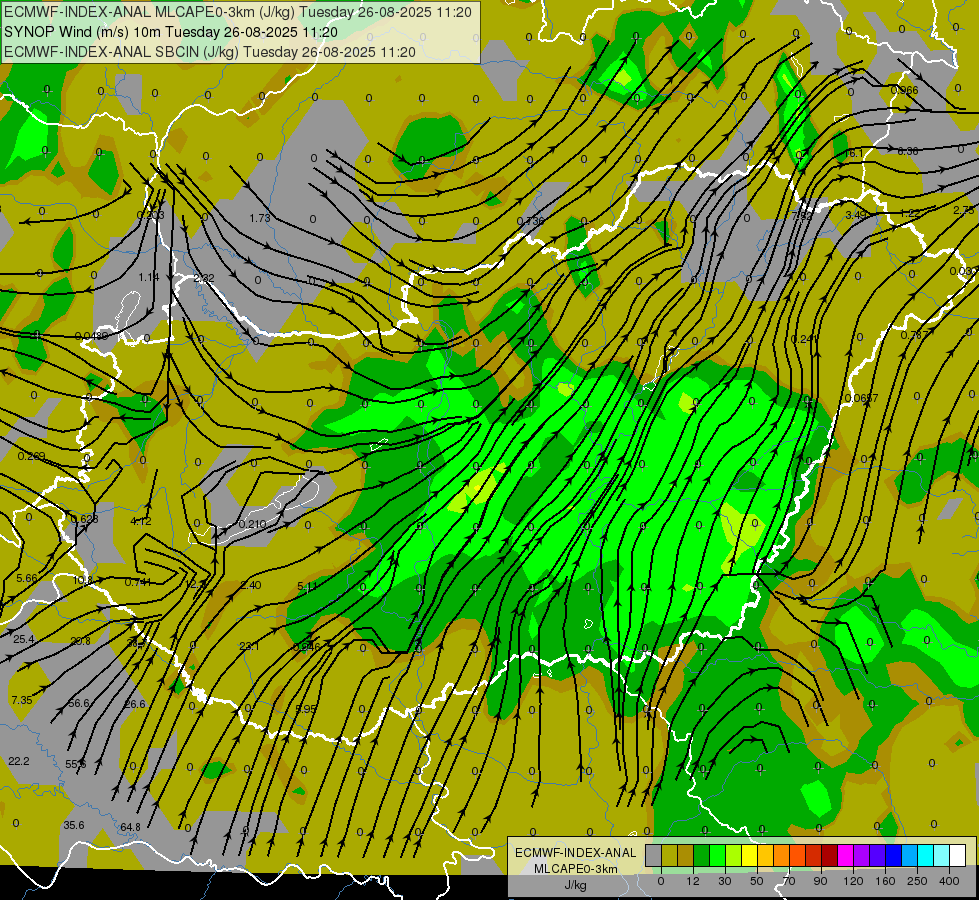Click the 0.628 value on the map

(x=84, y=519)
